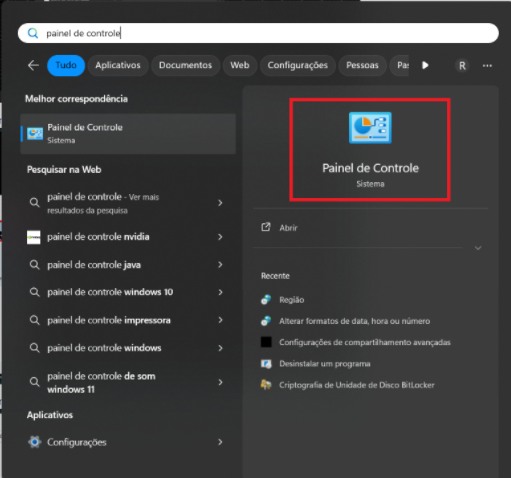Select 'painel de controle windows 10' suggestion
This screenshot has height=478, width=511.
coord(128,292)
